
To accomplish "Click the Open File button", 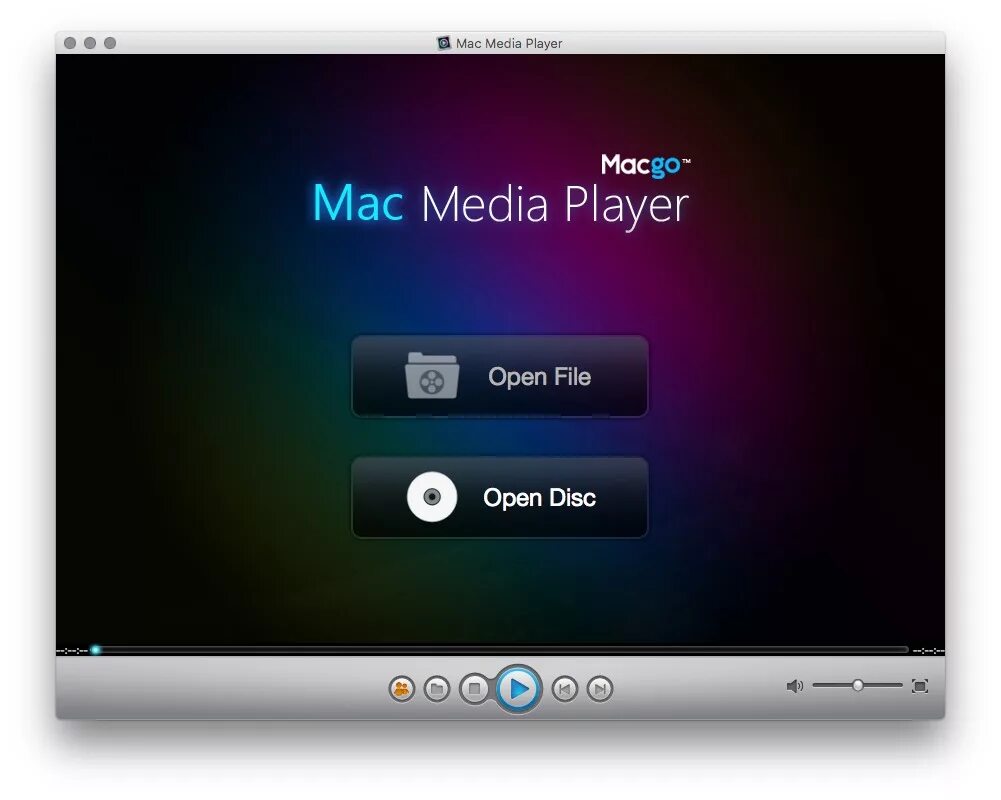I will click(x=500, y=377).
